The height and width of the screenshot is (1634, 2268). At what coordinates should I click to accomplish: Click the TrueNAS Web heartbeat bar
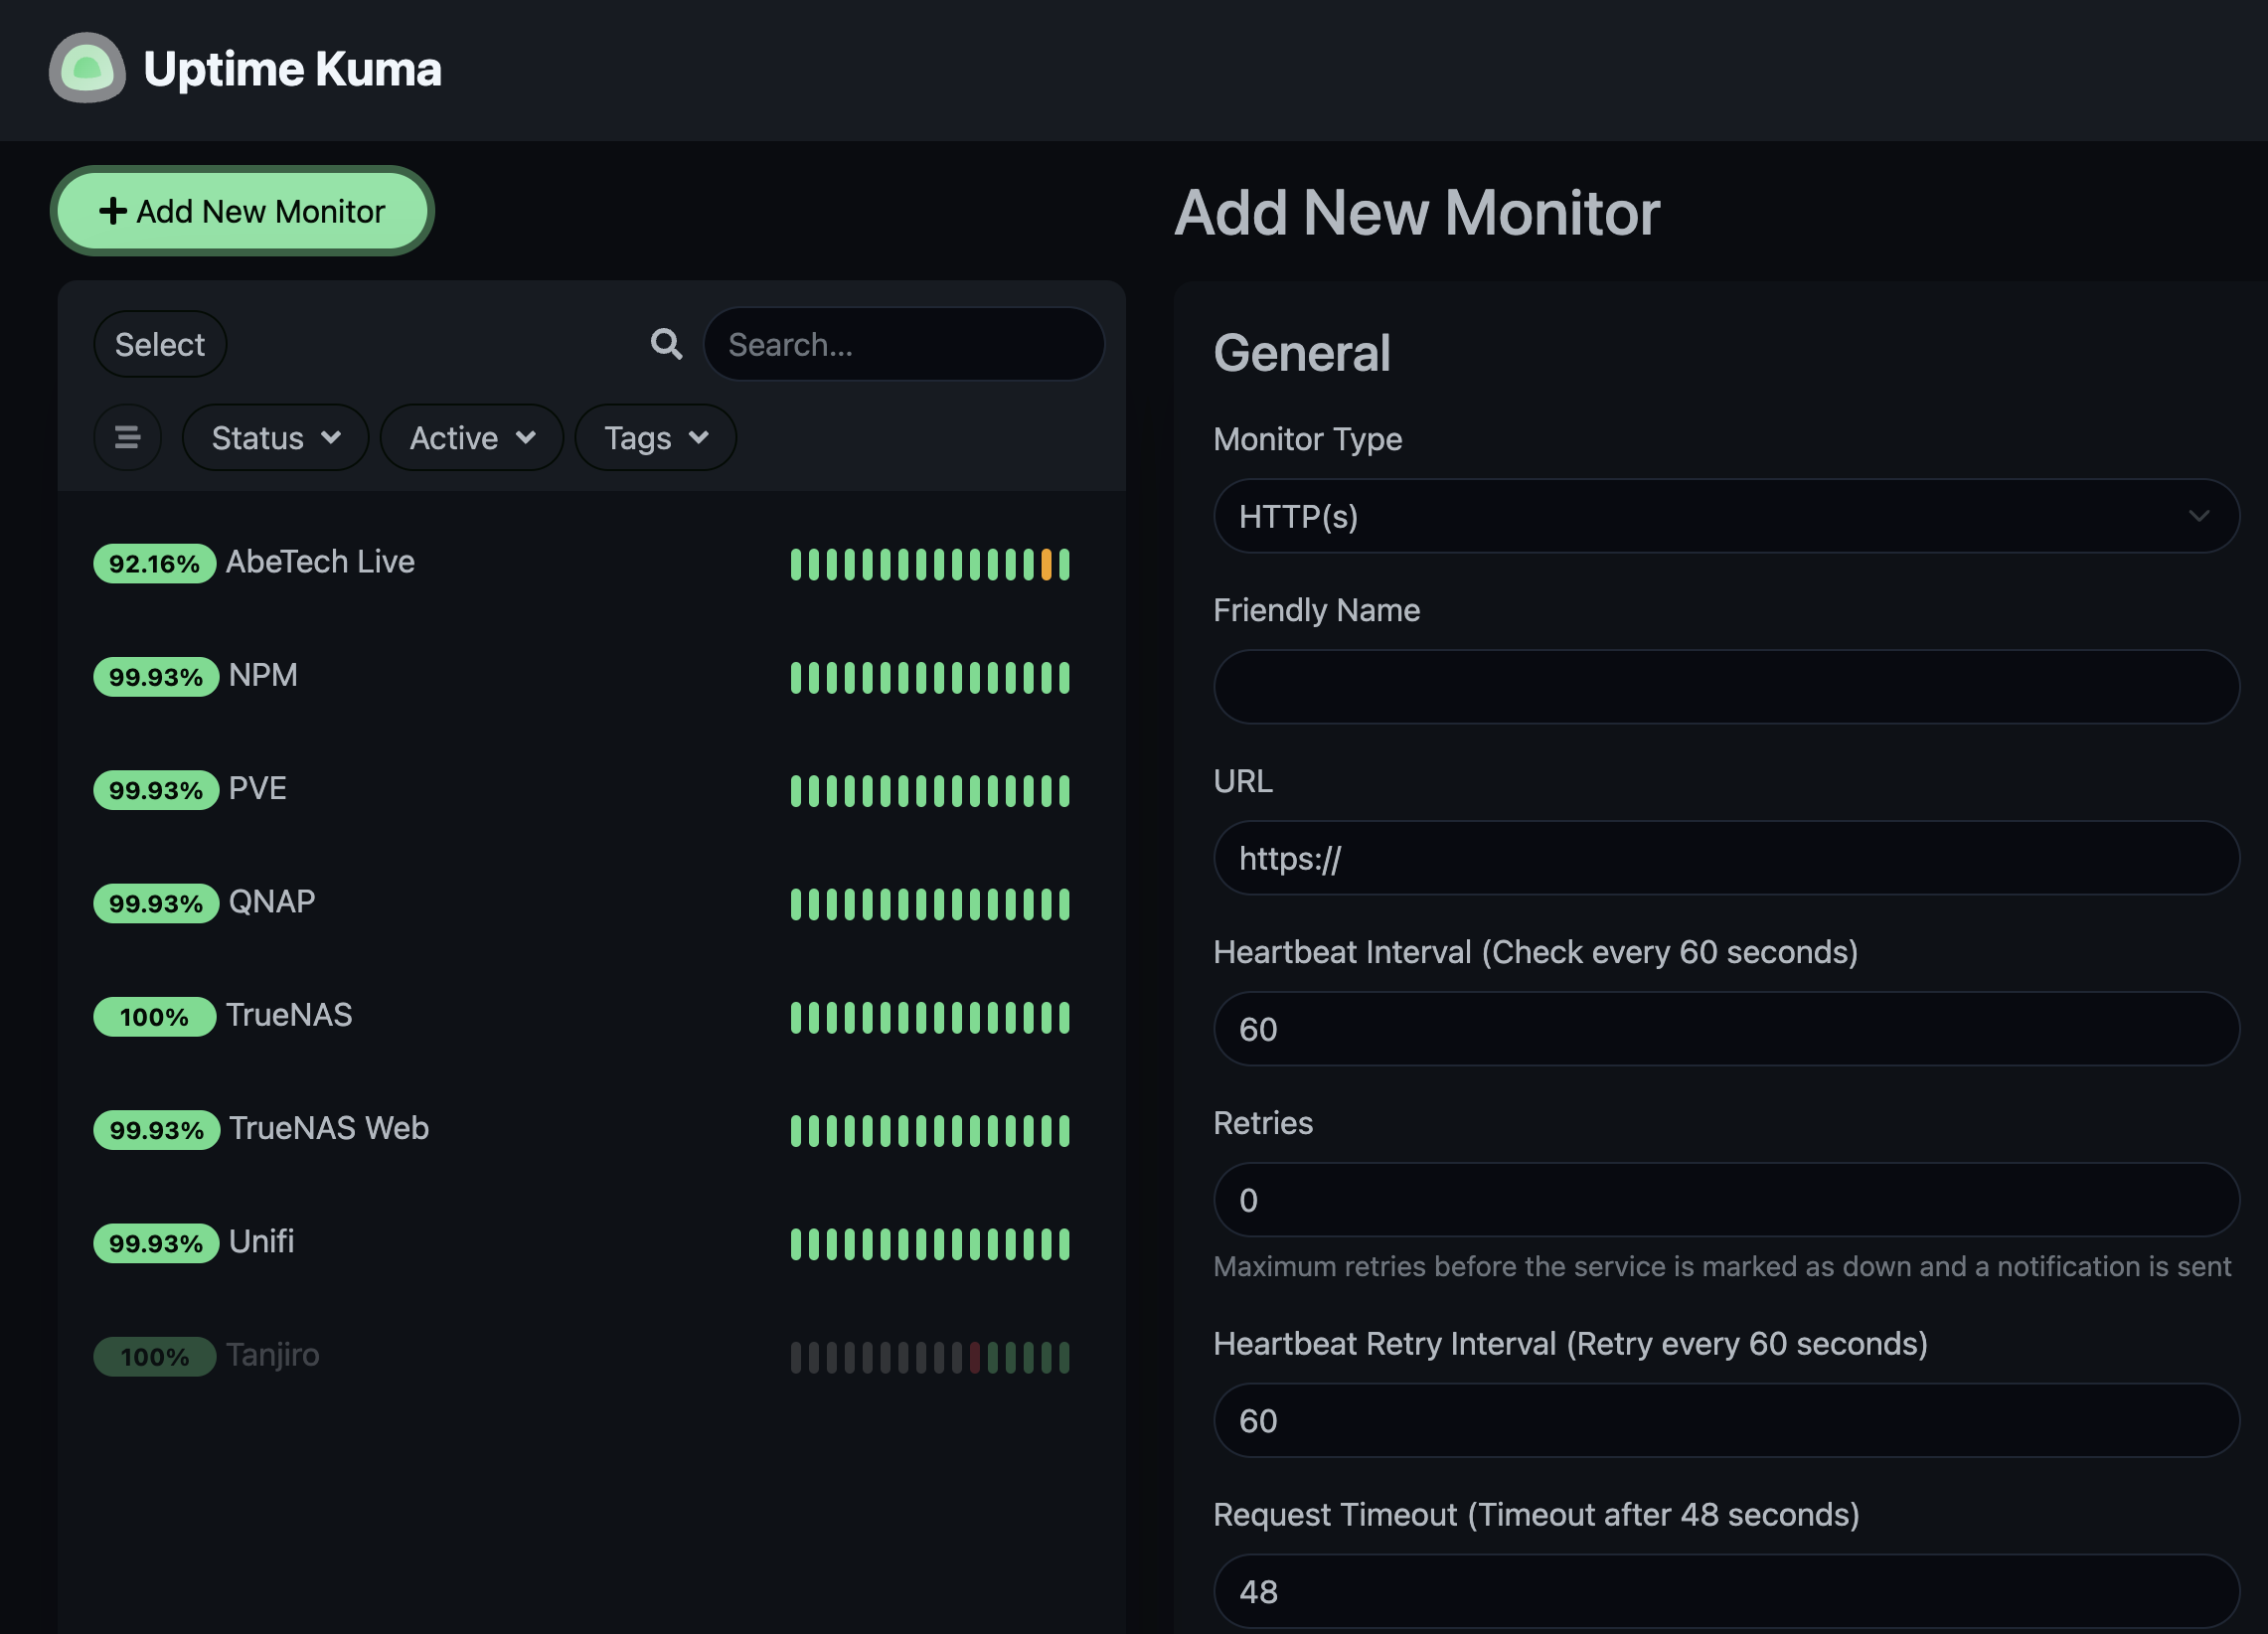[930, 1130]
